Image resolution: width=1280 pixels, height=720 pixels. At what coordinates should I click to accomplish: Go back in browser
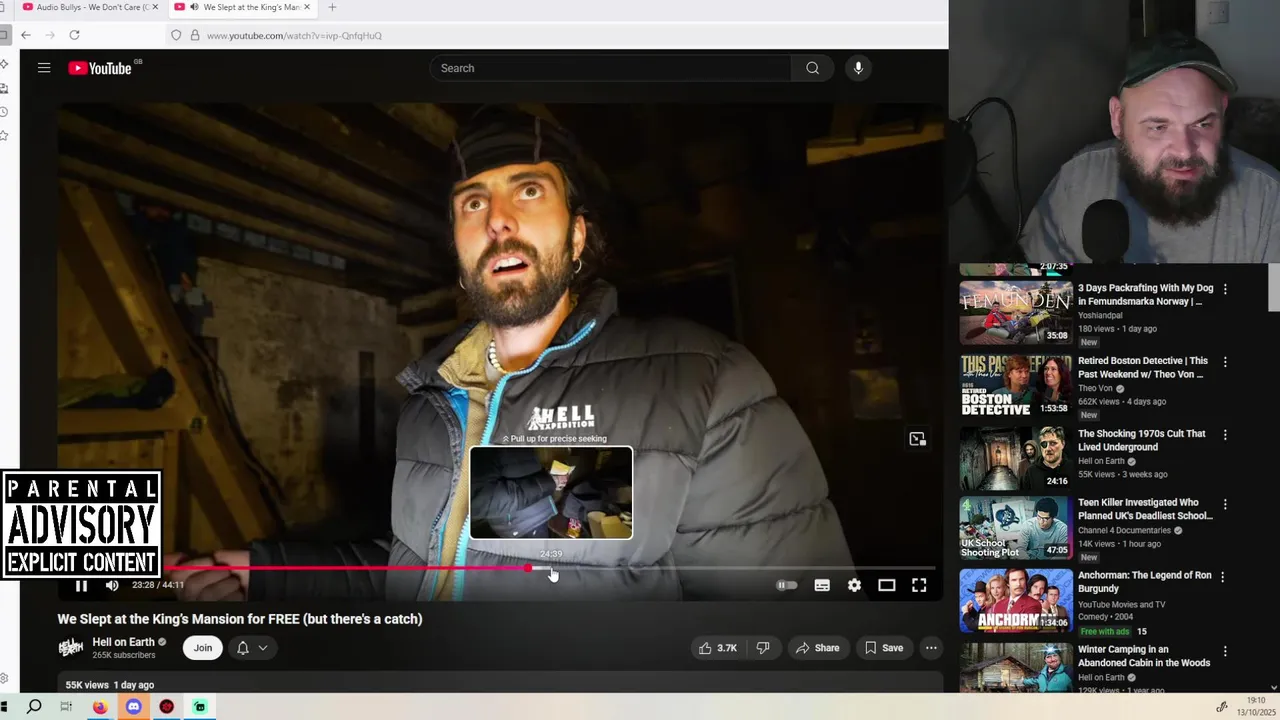[x=26, y=35]
